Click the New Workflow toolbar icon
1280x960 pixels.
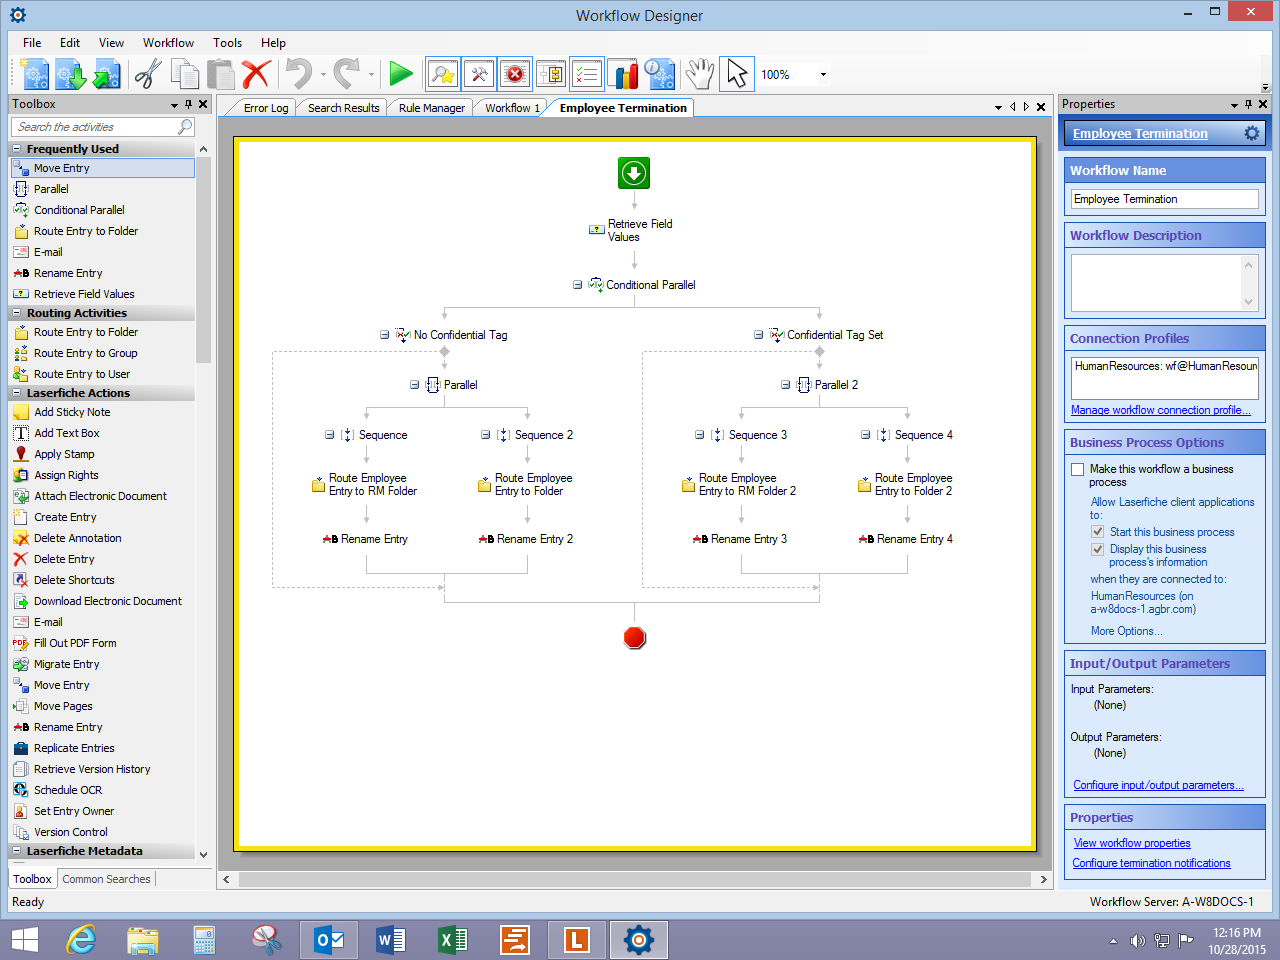tap(35, 74)
